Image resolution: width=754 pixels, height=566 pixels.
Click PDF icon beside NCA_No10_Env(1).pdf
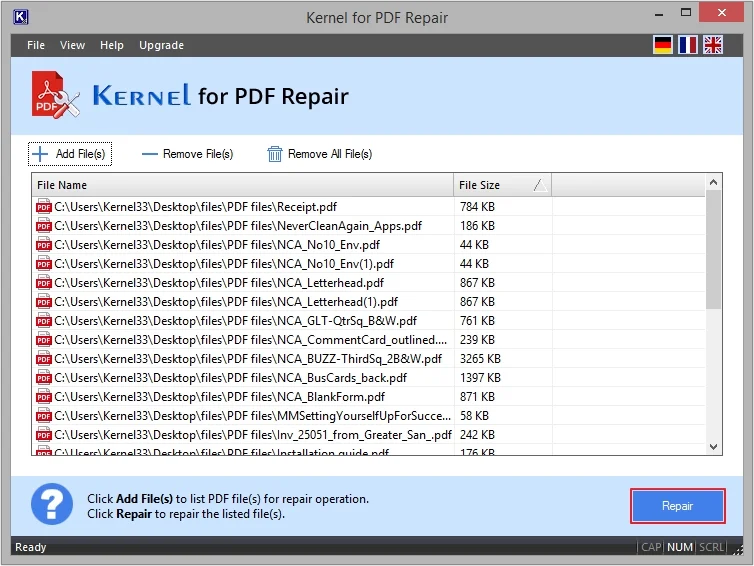pos(44,264)
